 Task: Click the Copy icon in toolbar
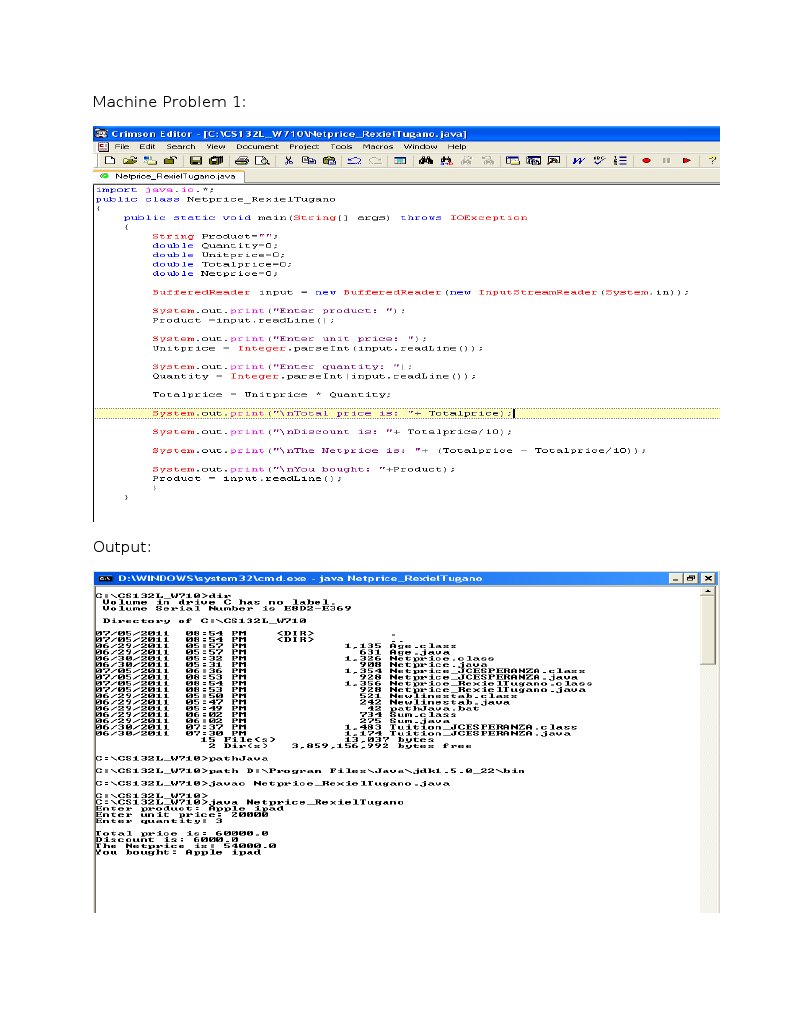(309, 160)
